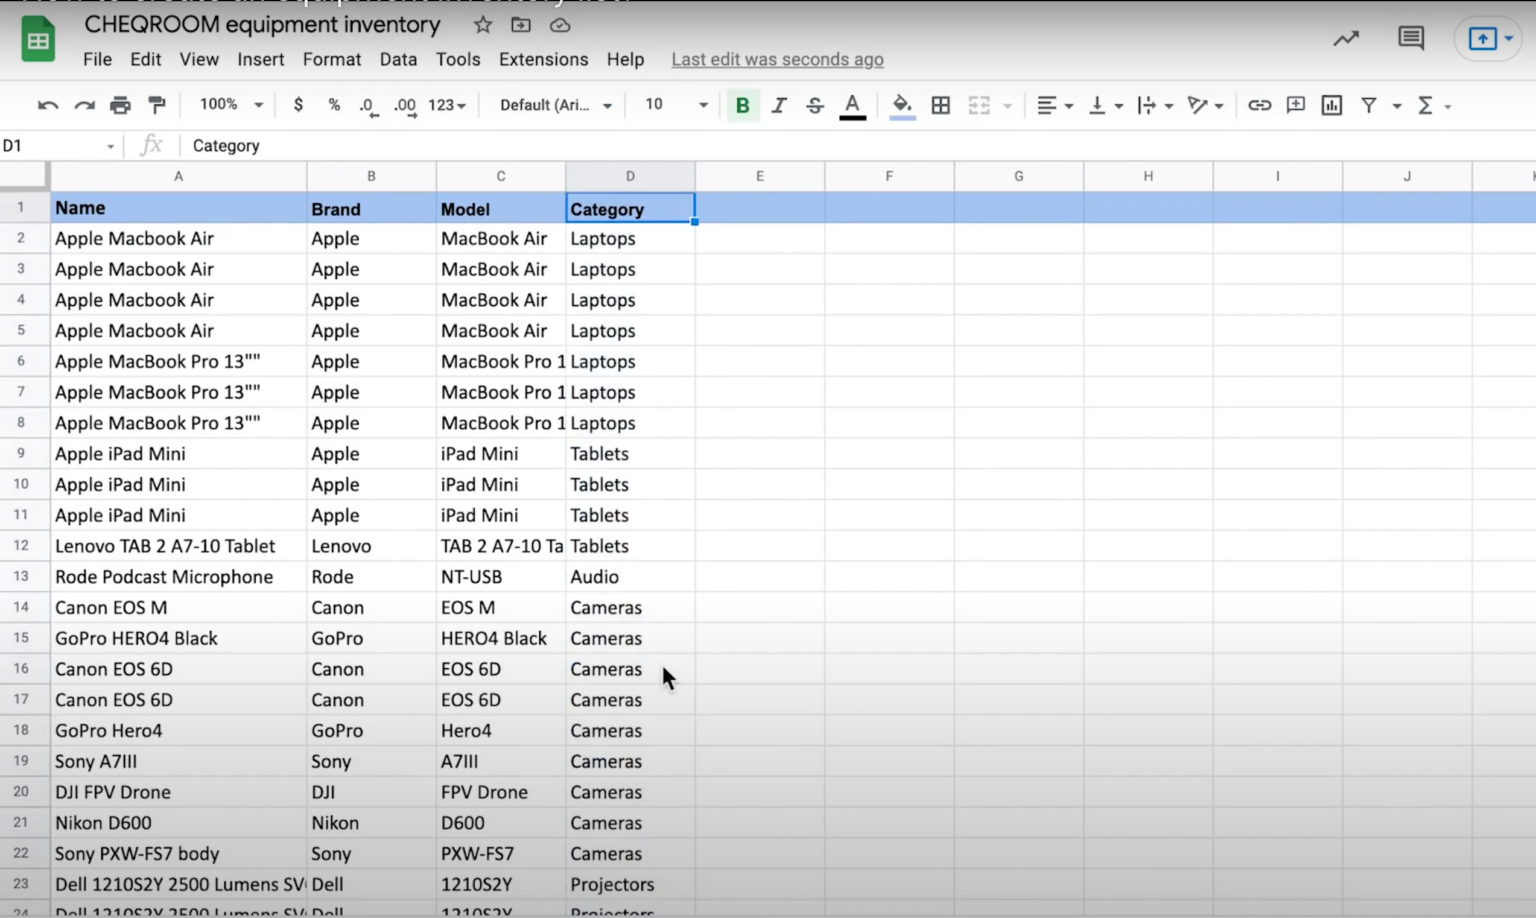Click the Share upload button
This screenshot has height=918, width=1536.
pos(1489,39)
